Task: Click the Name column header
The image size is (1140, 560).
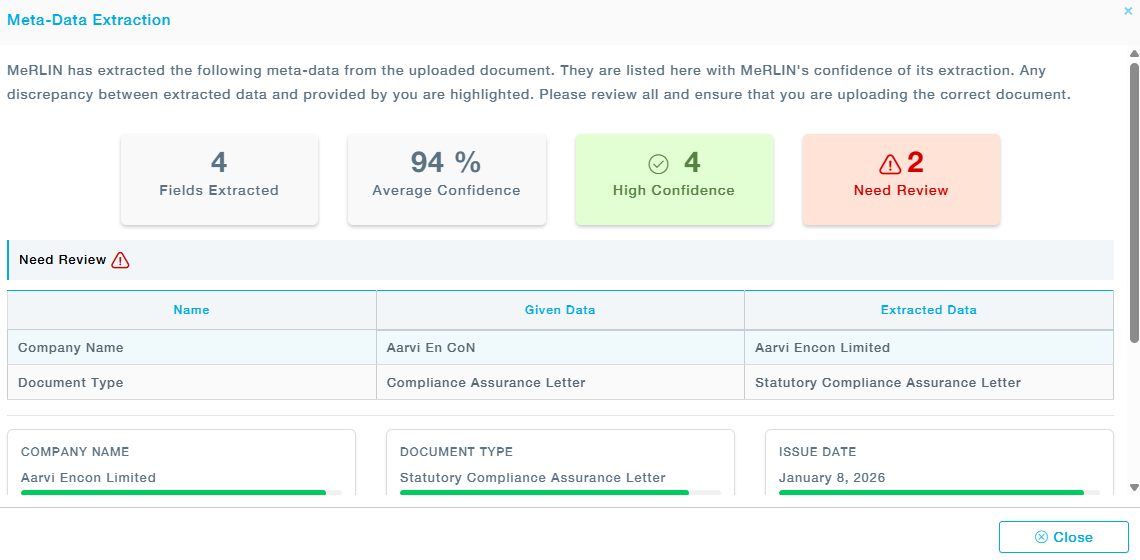Action: click(x=191, y=310)
